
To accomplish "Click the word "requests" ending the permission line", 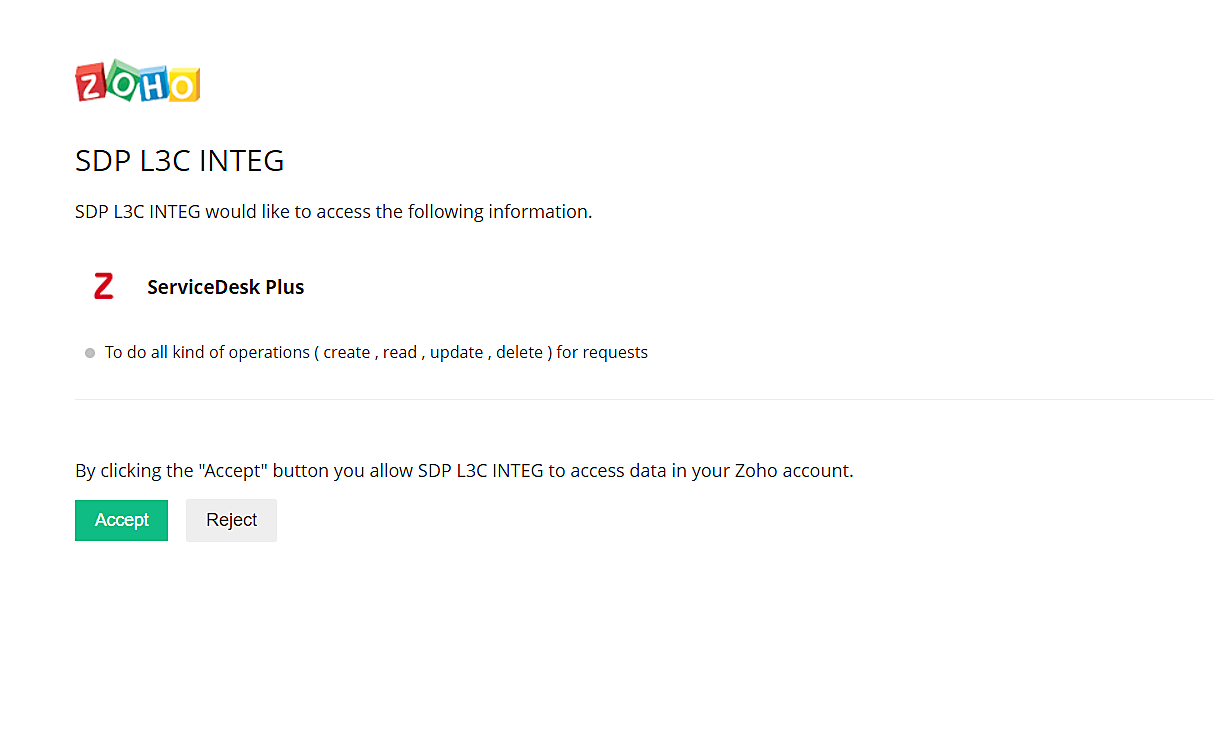I will click(x=615, y=352).
